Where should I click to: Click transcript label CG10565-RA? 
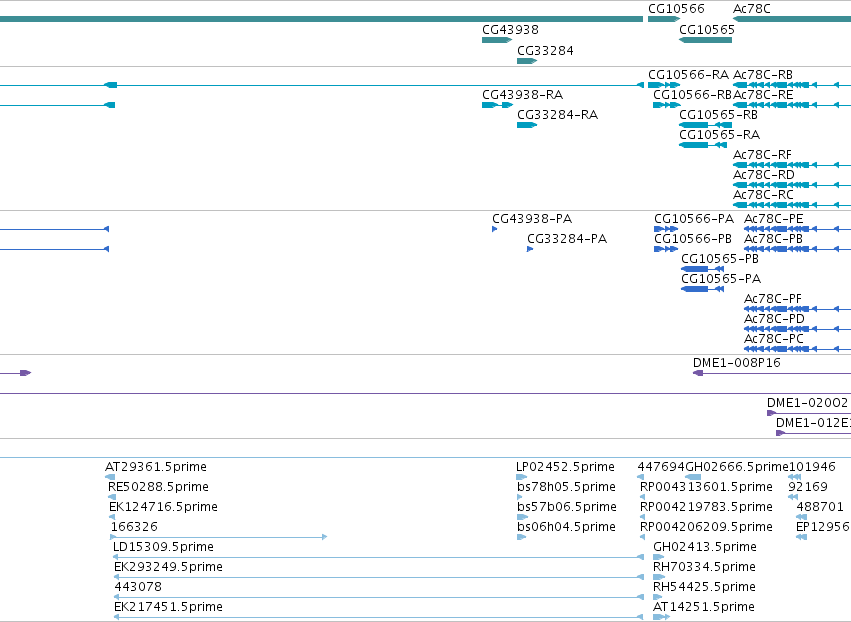[719, 135]
